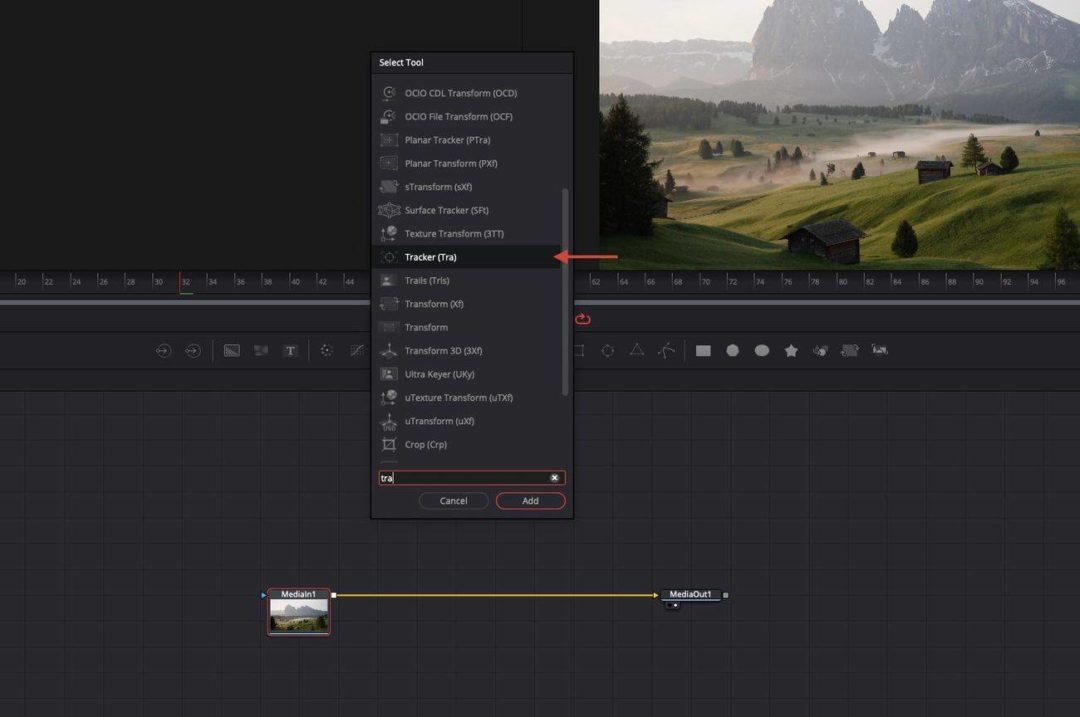Click the Add button
Screen dimensions: 1080x717
[x=530, y=500]
